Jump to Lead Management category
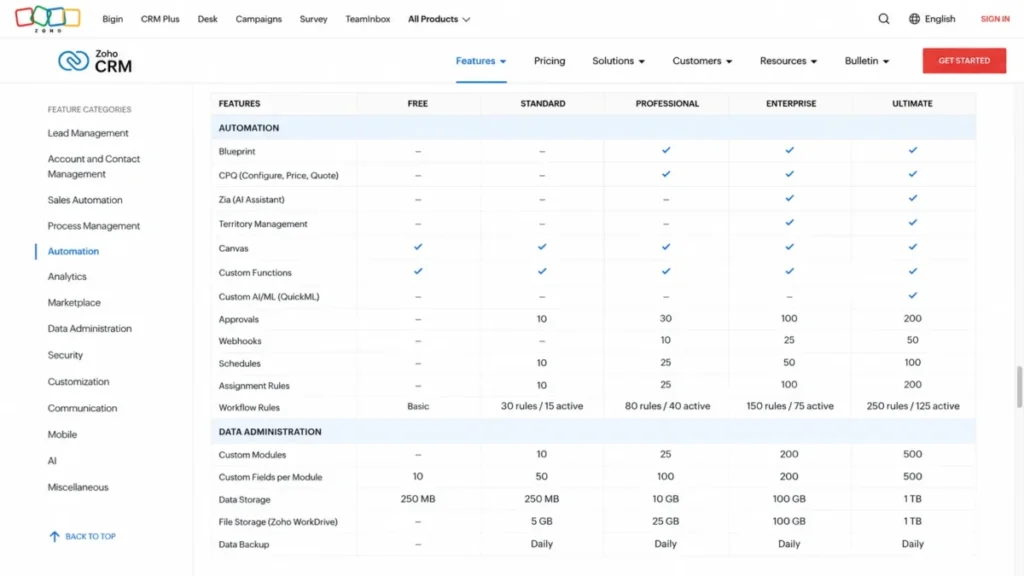 (x=88, y=133)
